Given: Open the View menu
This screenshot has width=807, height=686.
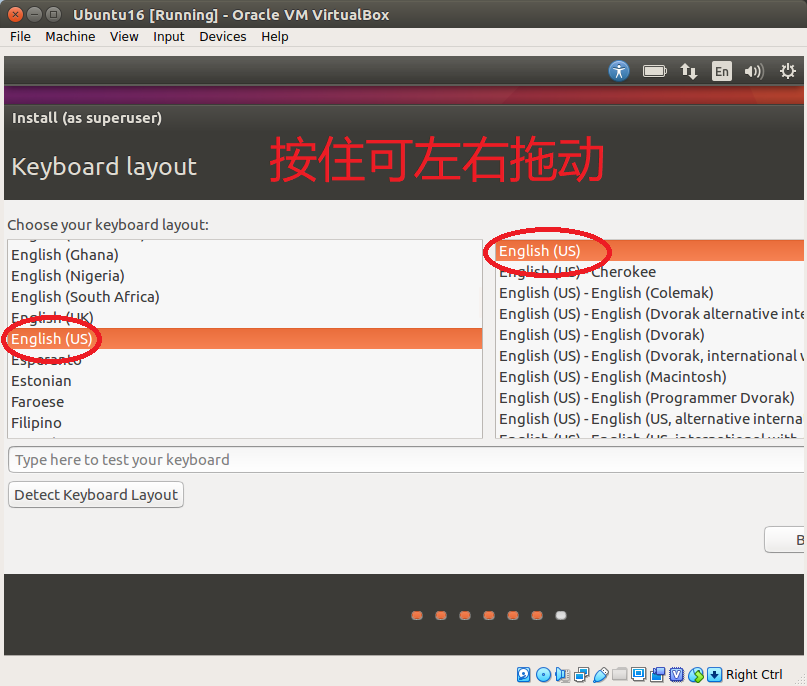Looking at the screenshot, I should 124,37.
